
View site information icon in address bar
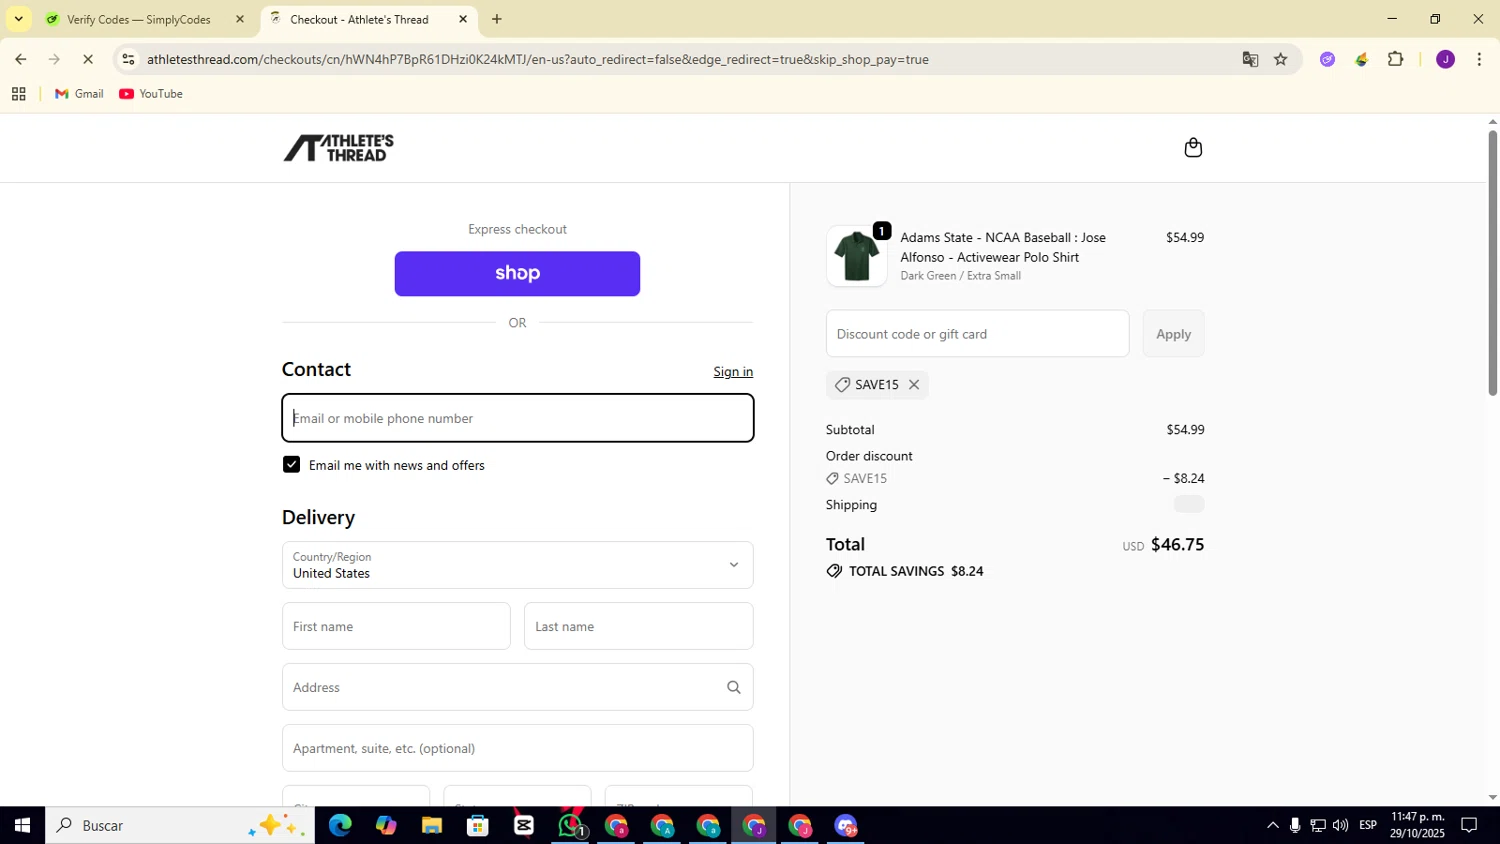pyautogui.click(x=128, y=60)
